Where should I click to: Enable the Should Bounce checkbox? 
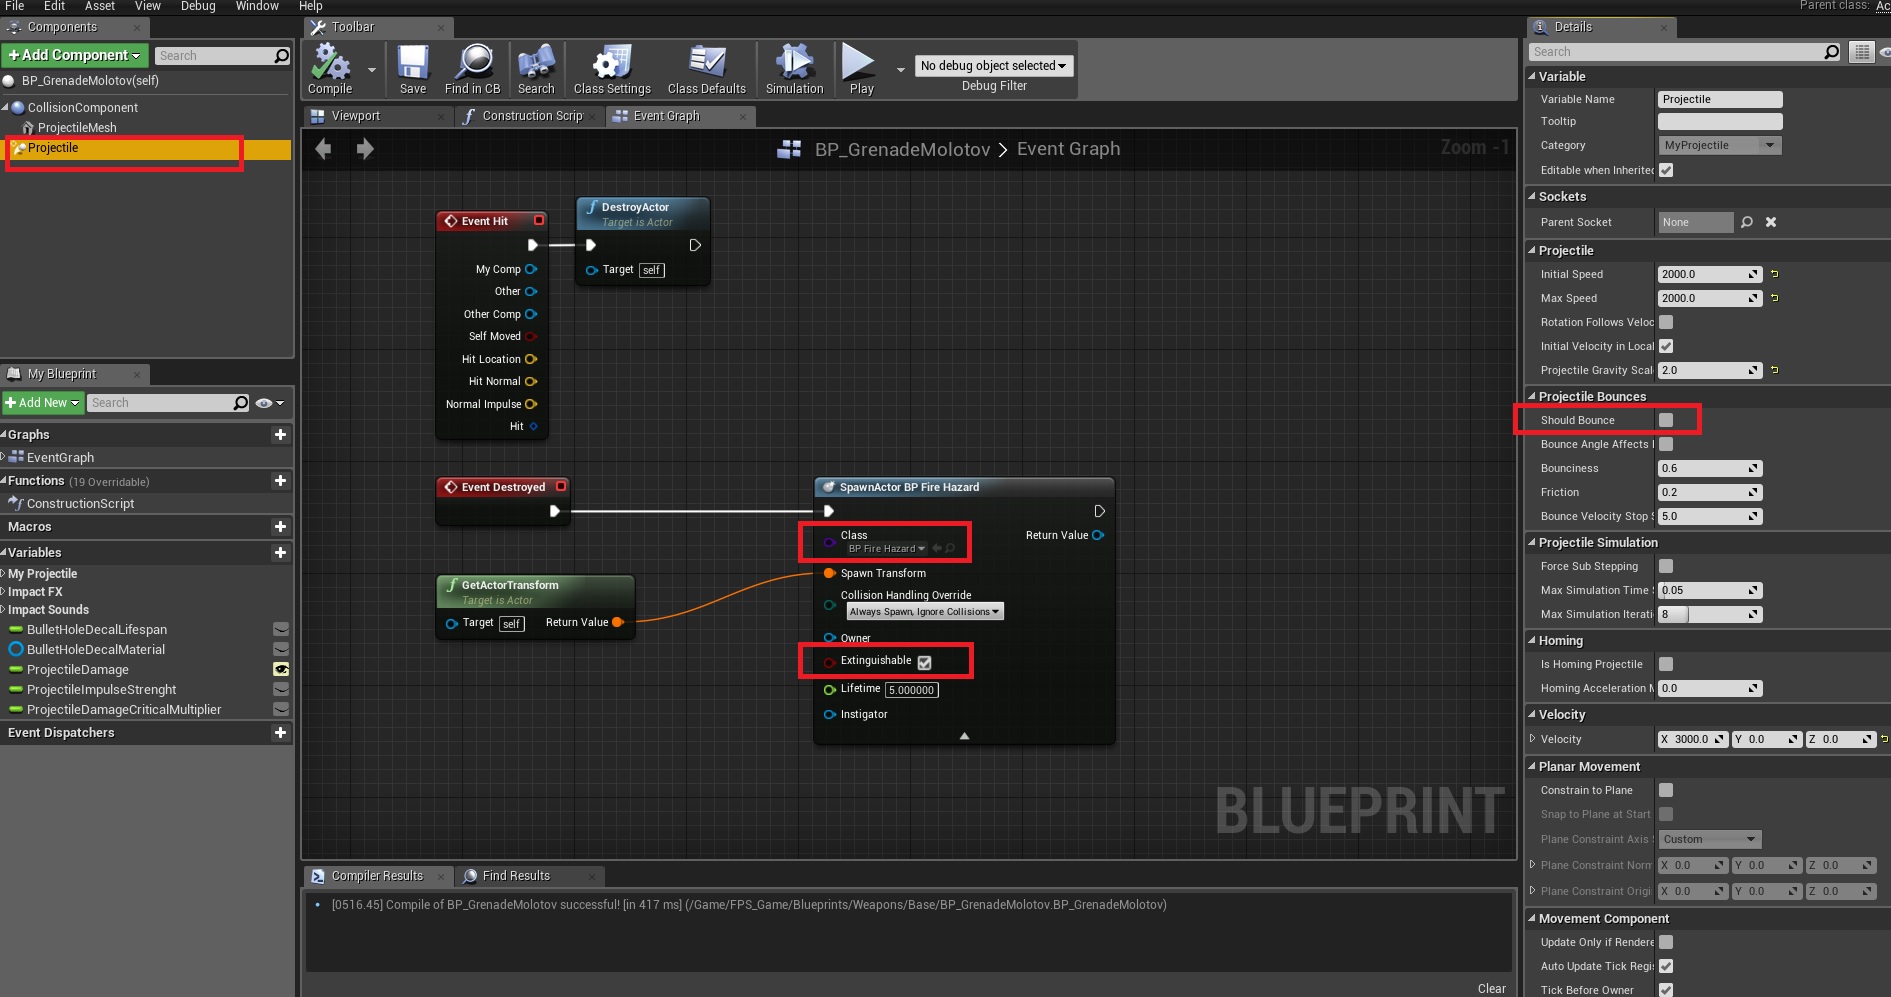(1666, 420)
